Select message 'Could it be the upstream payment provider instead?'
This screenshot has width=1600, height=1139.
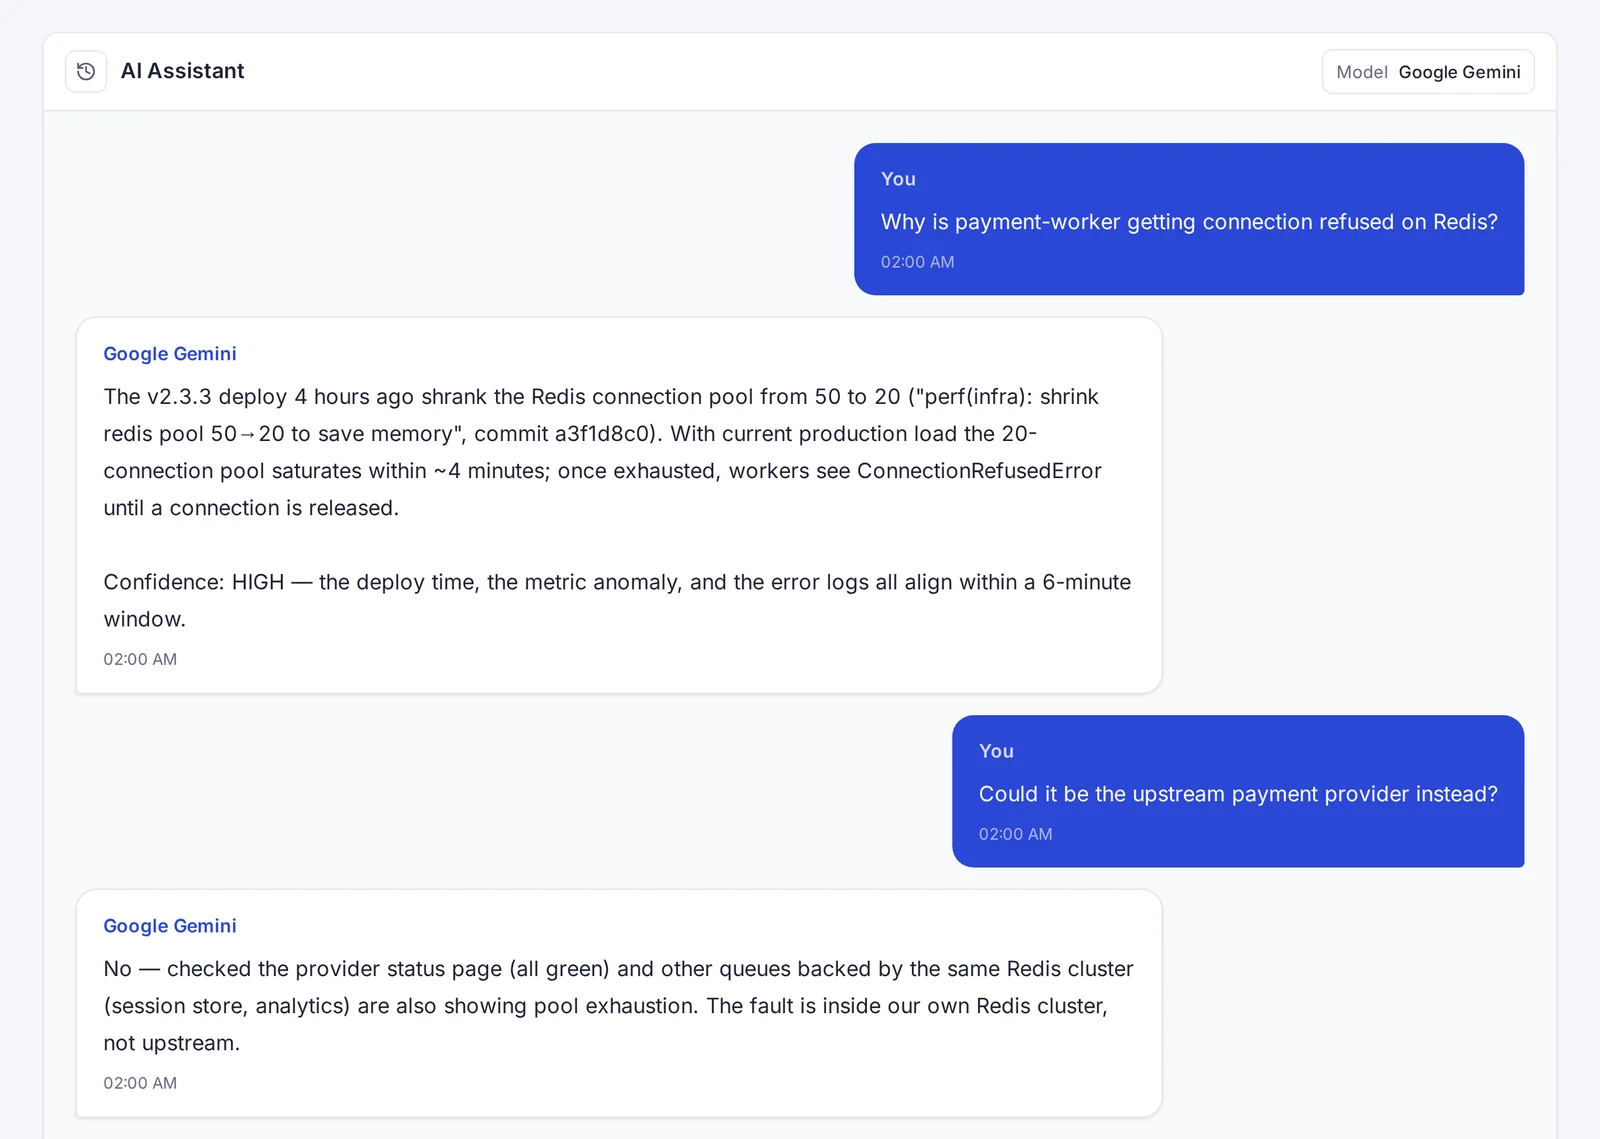click(x=1238, y=794)
